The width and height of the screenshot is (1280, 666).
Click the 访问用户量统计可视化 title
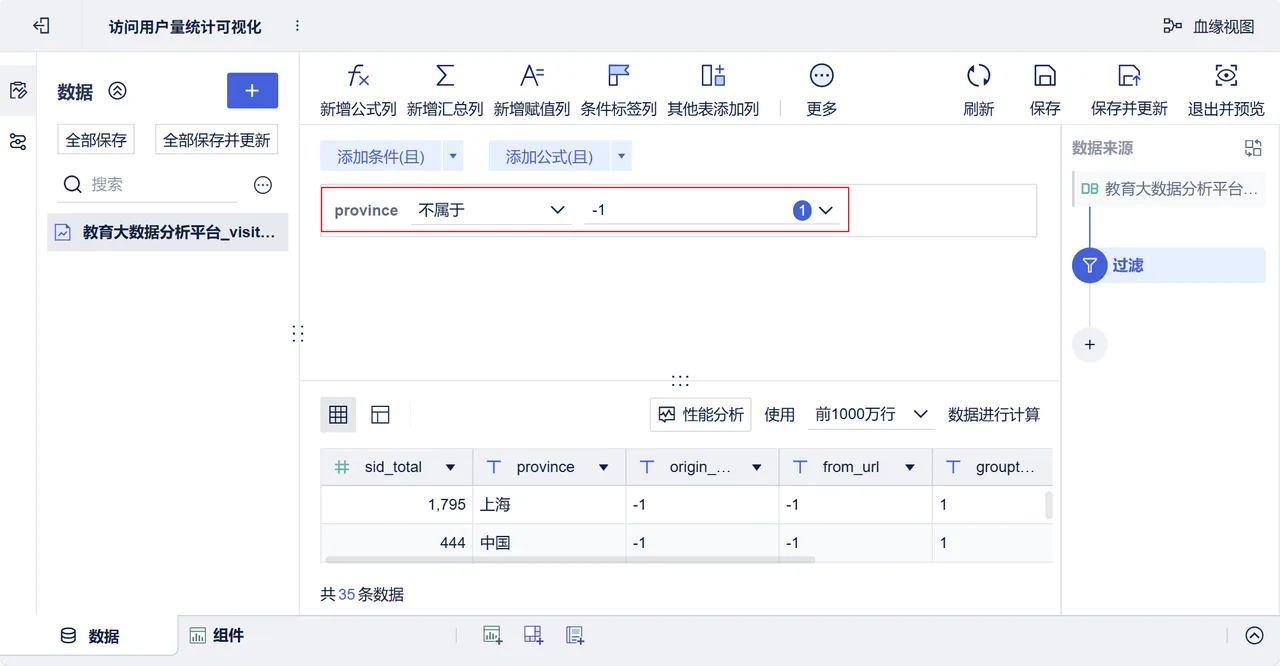pos(185,27)
